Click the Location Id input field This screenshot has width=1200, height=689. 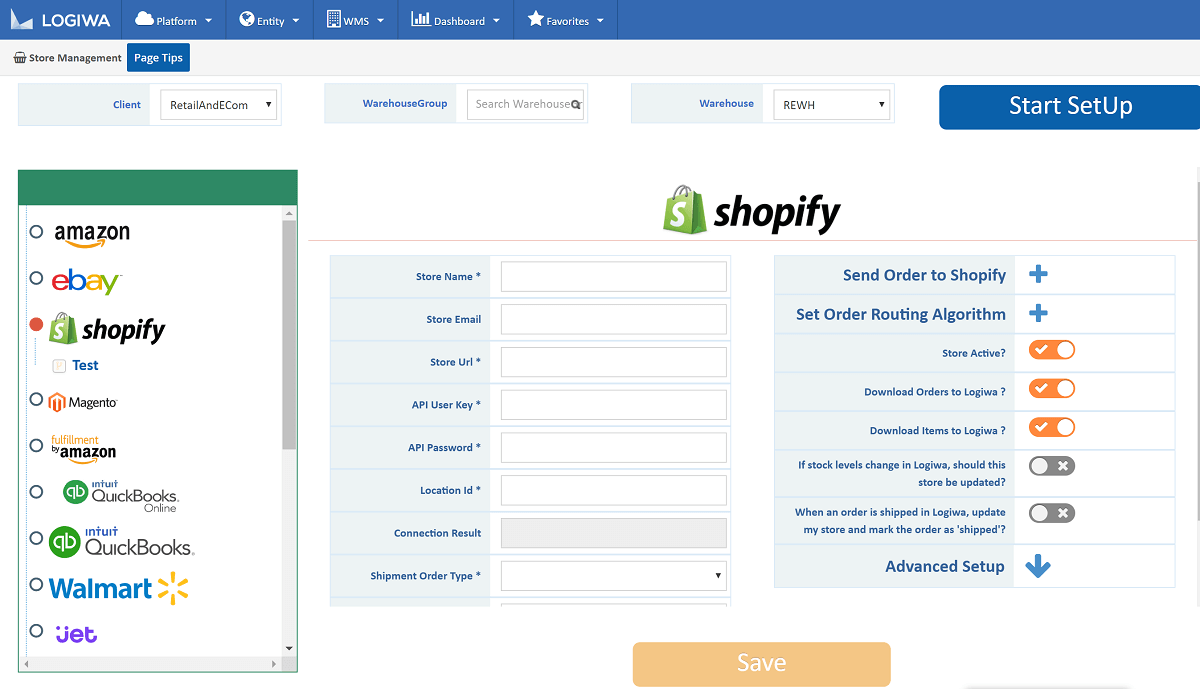click(613, 490)
